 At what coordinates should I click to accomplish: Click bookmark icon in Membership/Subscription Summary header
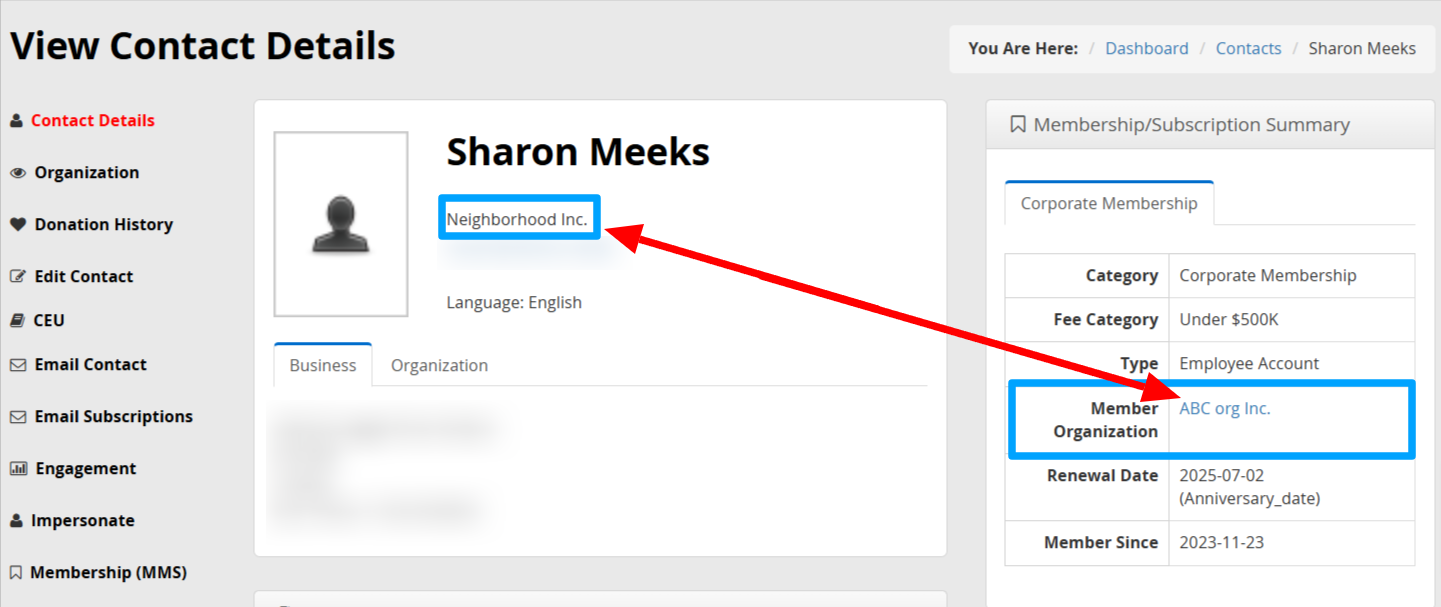(1018, 125)
